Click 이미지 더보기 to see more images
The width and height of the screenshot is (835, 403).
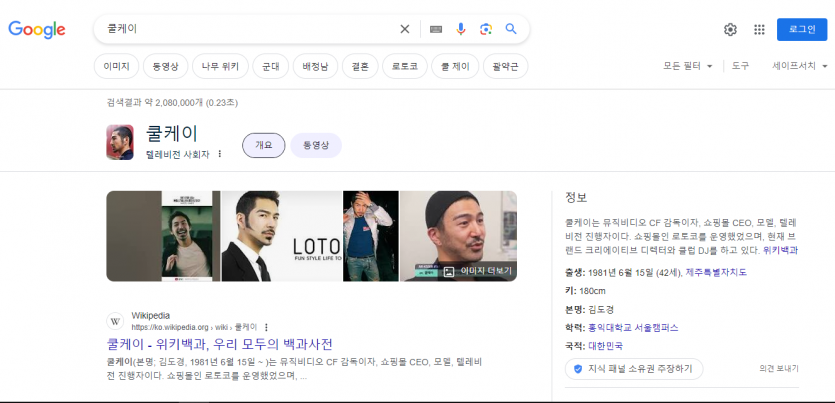(478, 271)
